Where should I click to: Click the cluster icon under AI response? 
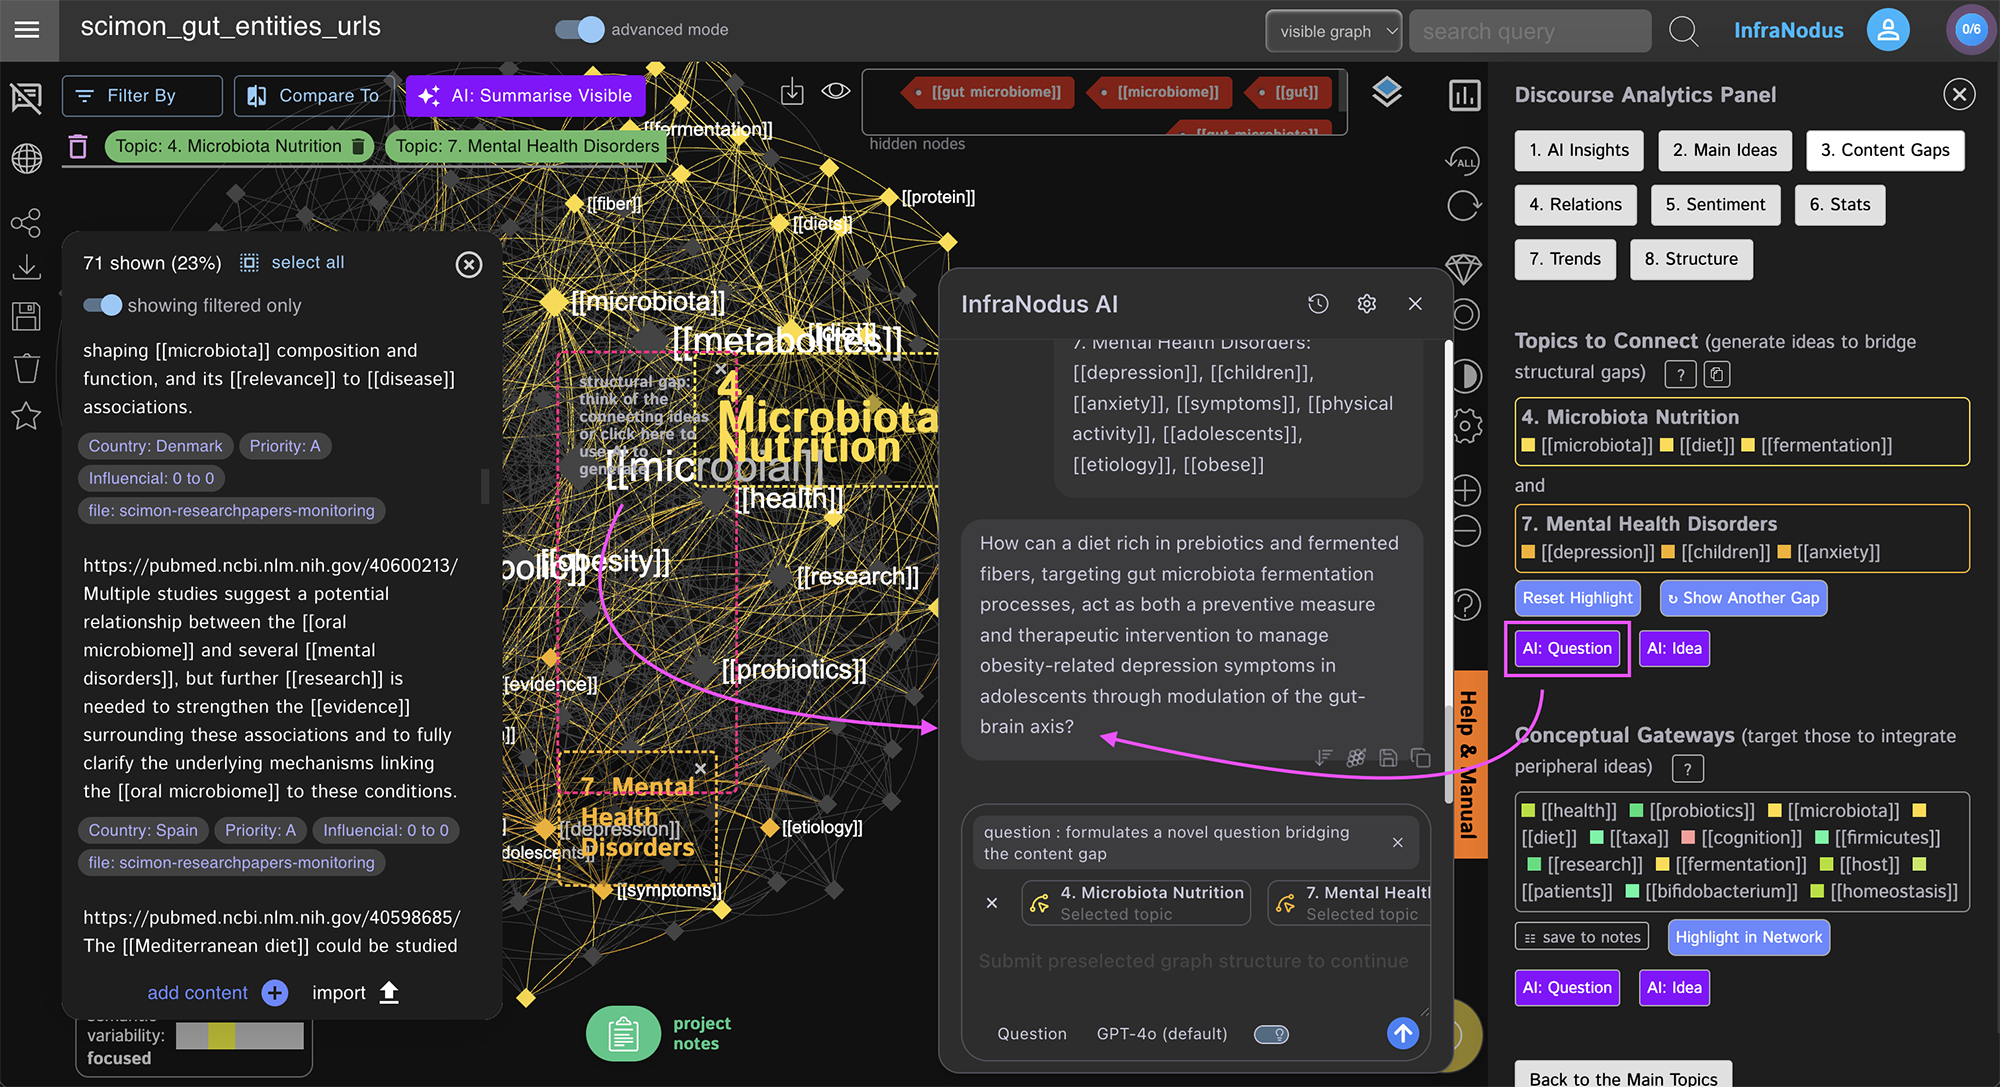1356,758
